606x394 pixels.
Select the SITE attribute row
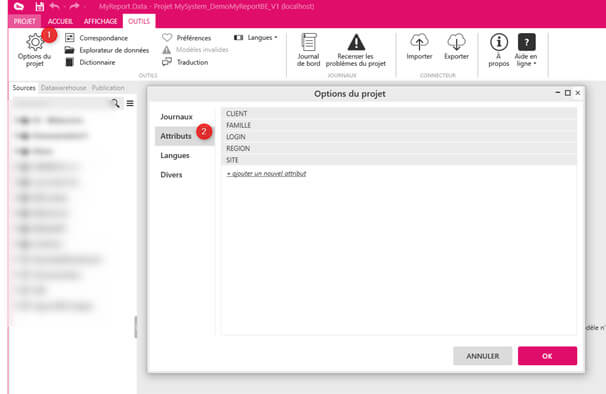pos(399,160)
